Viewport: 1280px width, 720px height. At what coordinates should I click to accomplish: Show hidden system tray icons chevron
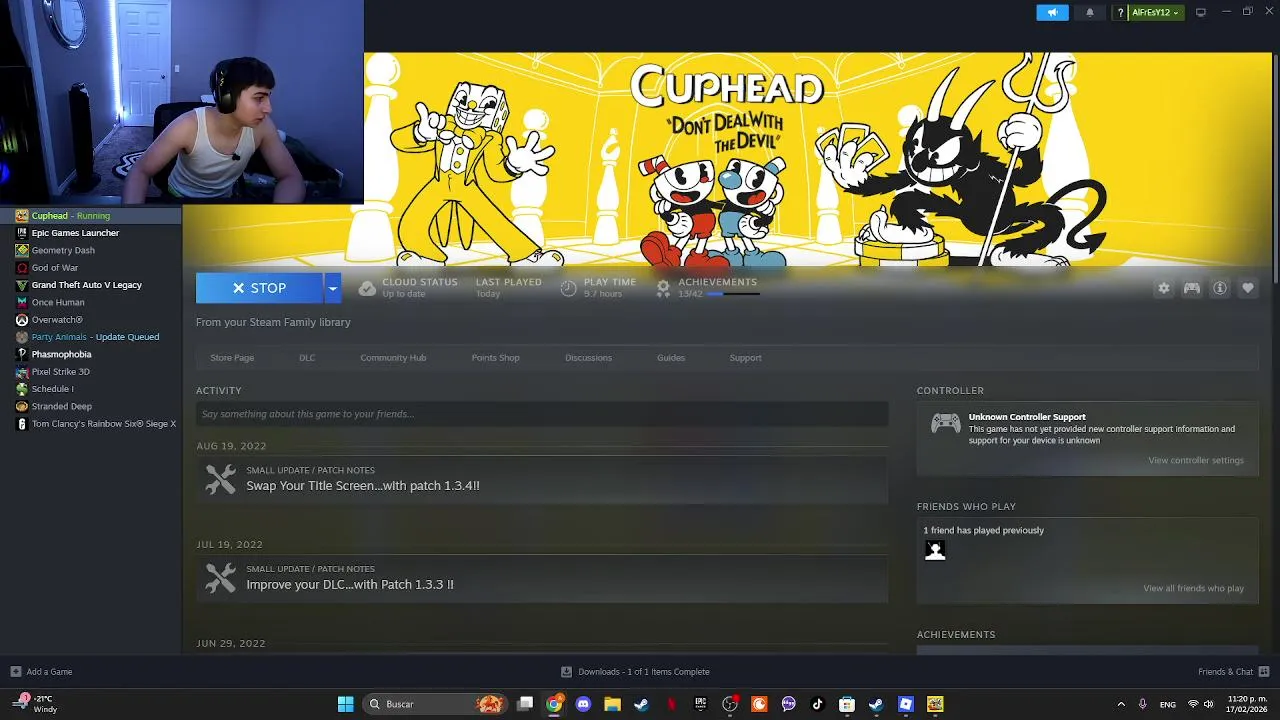click(1120, 704)
